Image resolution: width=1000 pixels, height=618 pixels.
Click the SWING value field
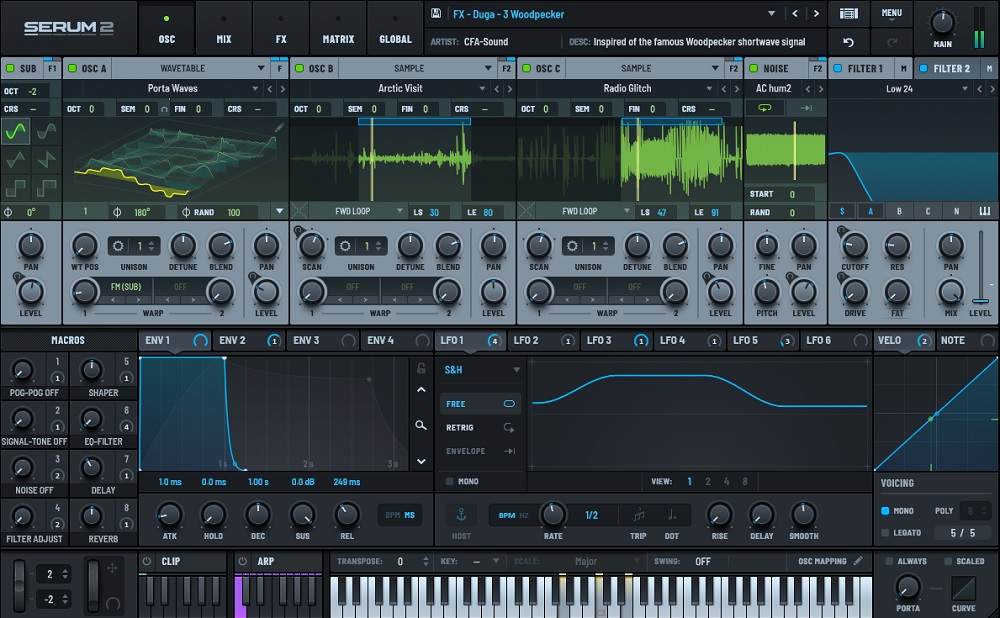click(703, 561)
